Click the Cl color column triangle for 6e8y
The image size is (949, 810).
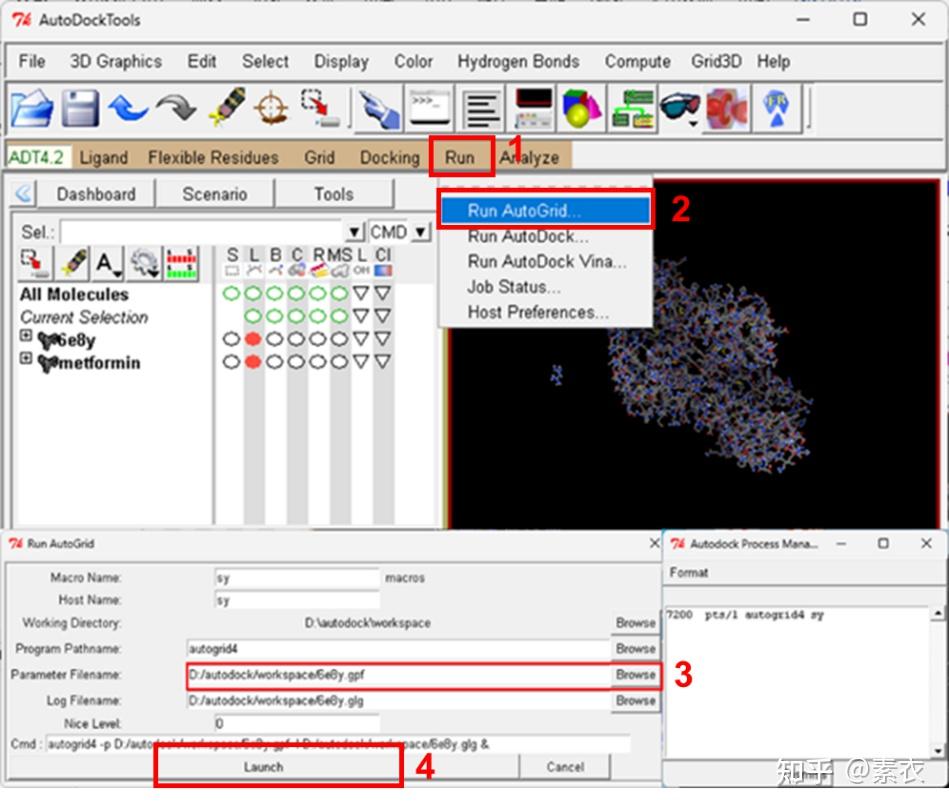click(x=383, y=339)
